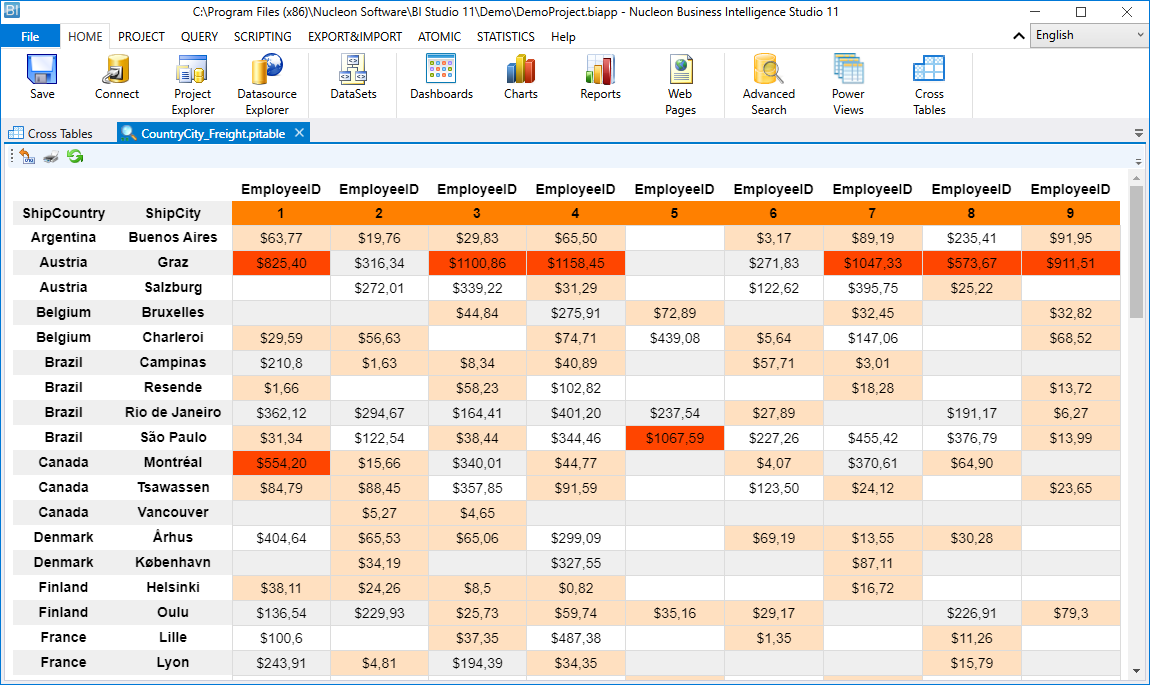
Task: Click the scrollbar up arrow
Action: point(1137,178)
